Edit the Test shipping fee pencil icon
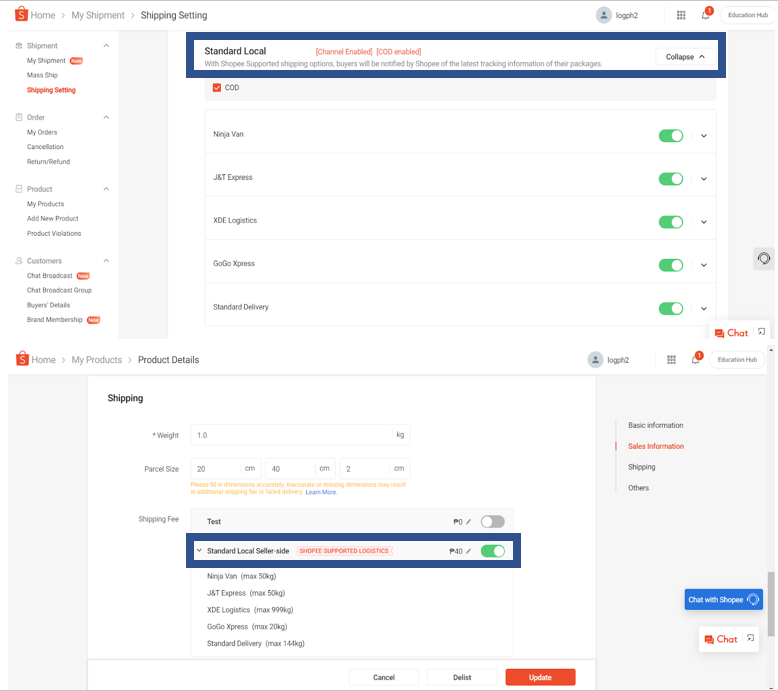 click(x=468, y=521)
